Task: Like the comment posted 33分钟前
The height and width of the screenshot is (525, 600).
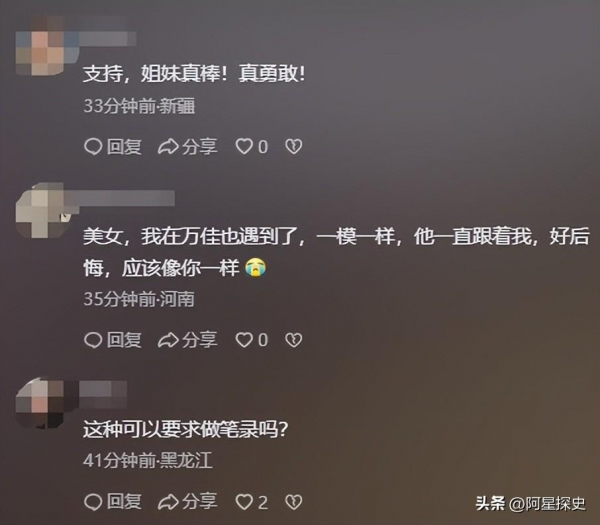Action: [251, 147]
